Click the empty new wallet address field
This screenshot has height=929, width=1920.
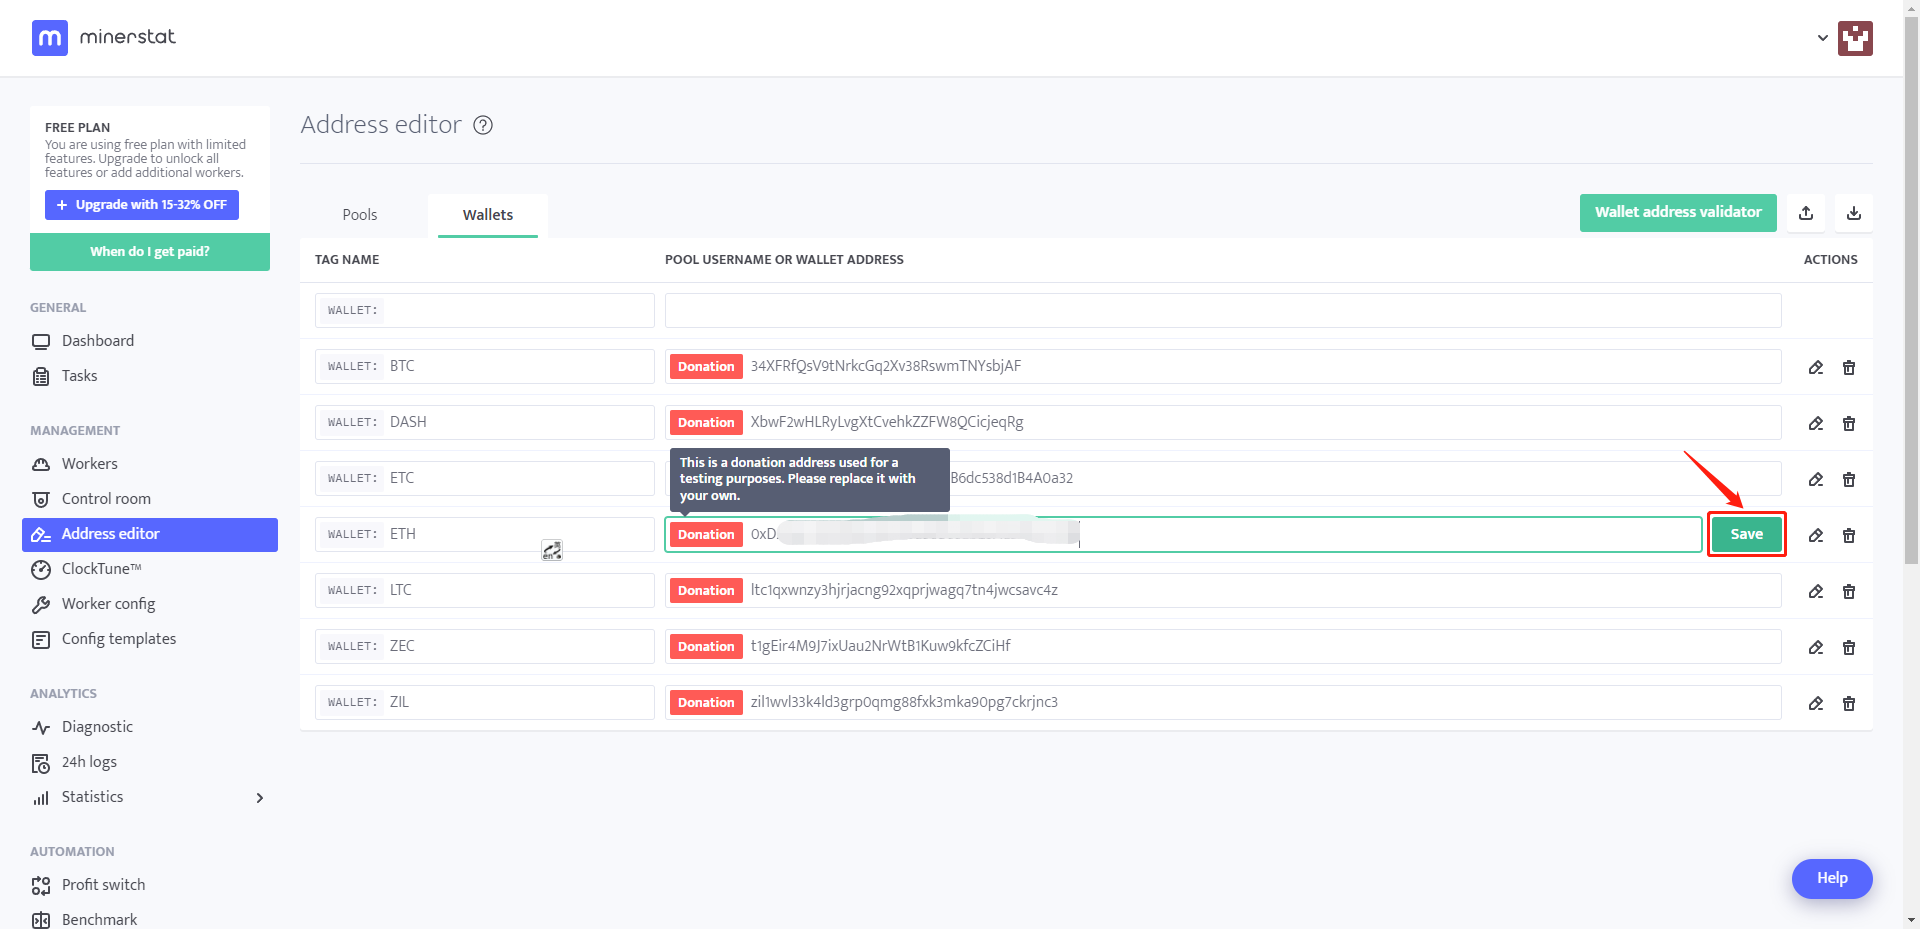[1223, 310]
